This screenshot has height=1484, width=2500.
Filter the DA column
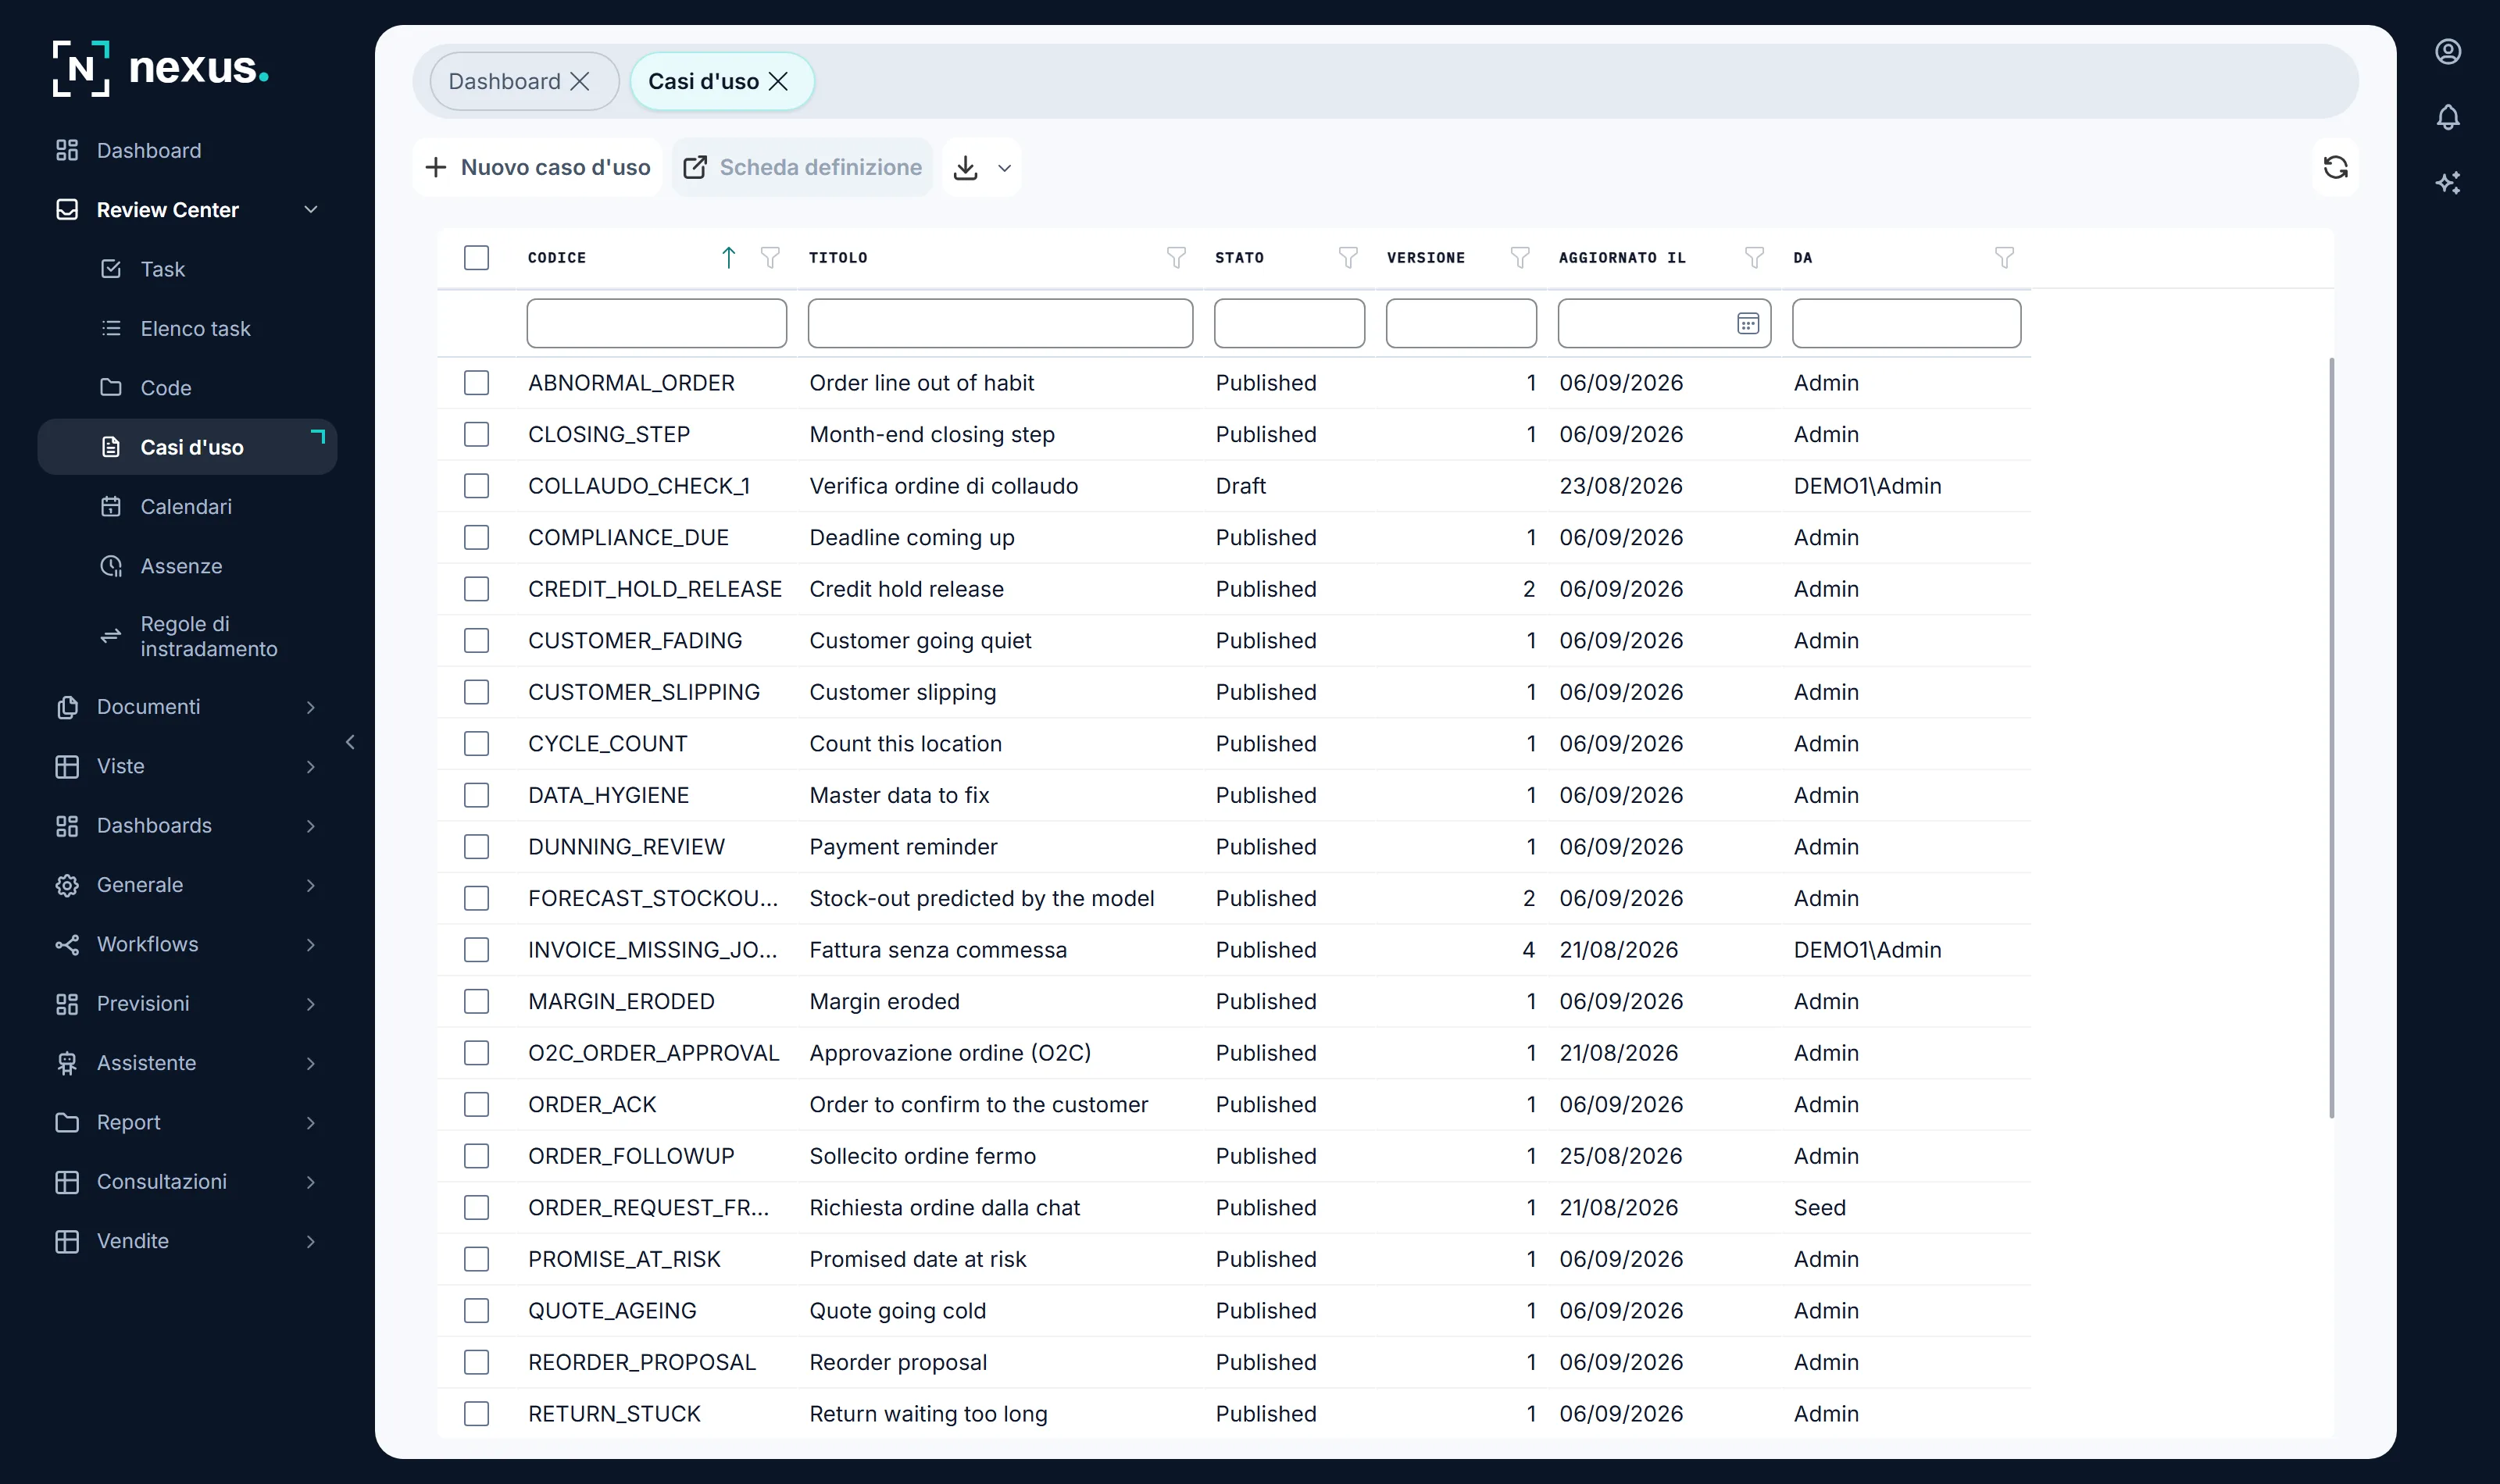tap(2004, 258)
